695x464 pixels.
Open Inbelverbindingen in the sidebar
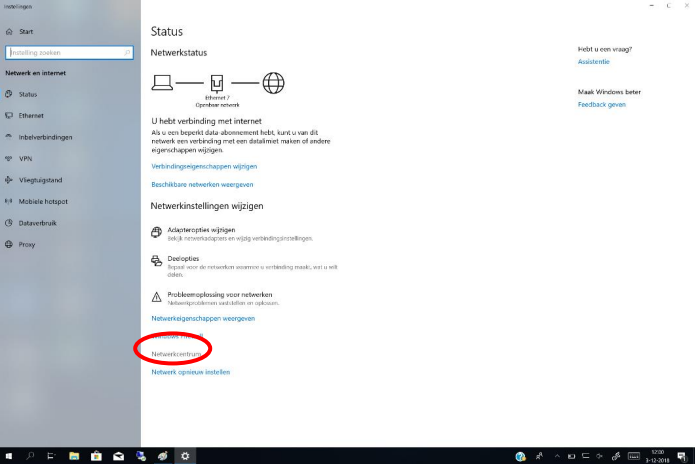(x=45, y=137)
